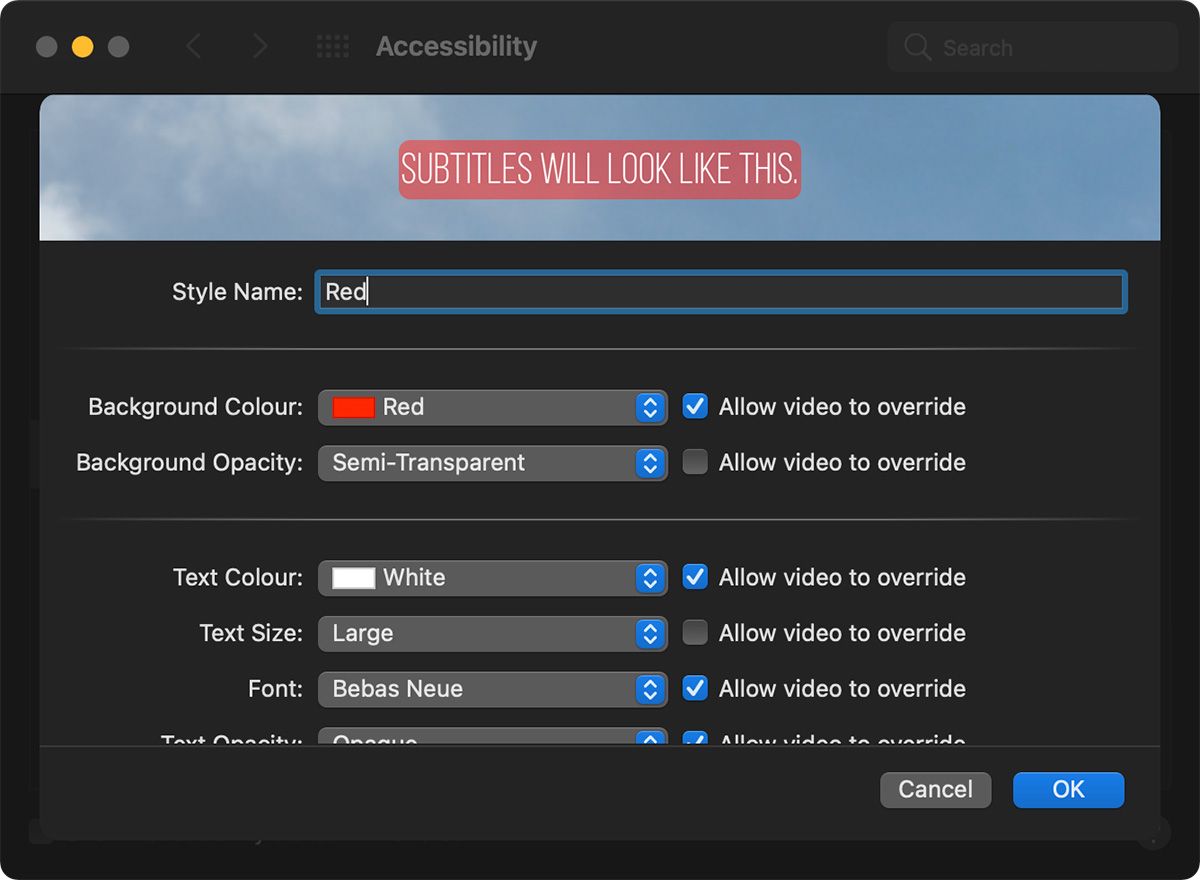Open the show-all preferences grid icon
This screenshot has width=1200, height=880.
[x=332, y=46]
